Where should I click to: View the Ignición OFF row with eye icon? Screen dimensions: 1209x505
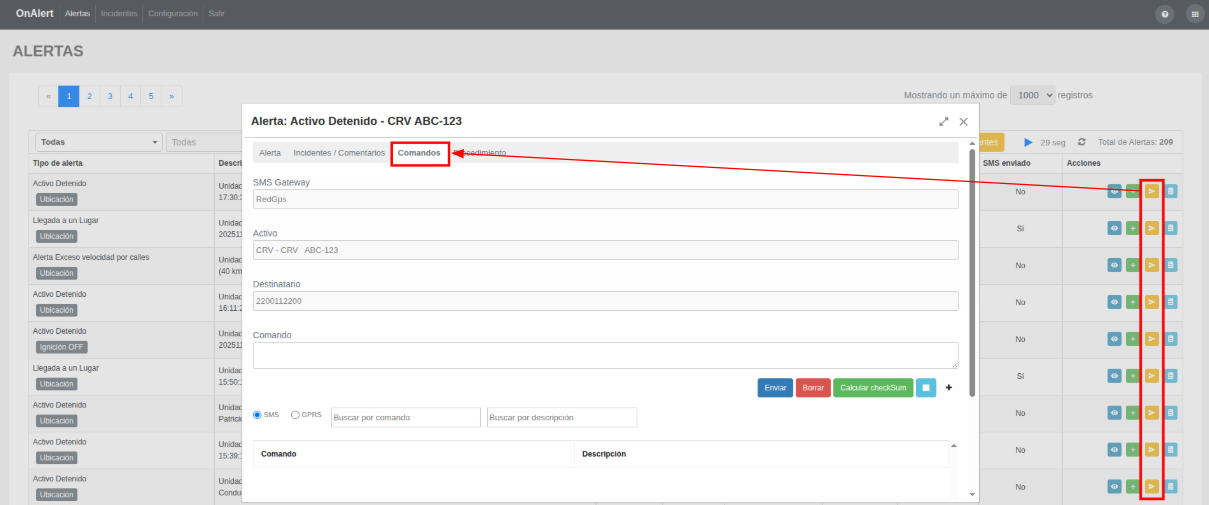(x=1114, y=339)
